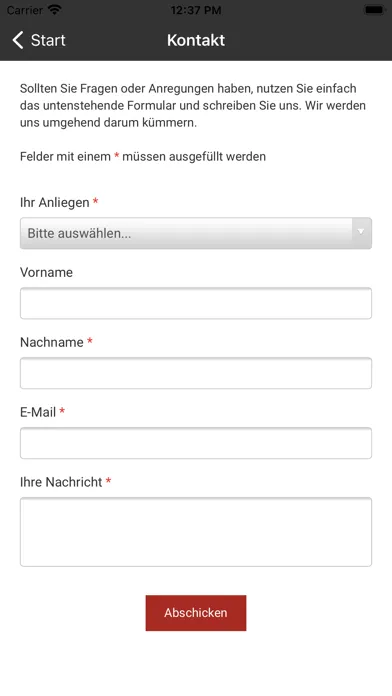The height and width of the screenshot is (696, 392).
Task: Click the Ihre Nachricht field label
Action: click(x=61, y=482)
